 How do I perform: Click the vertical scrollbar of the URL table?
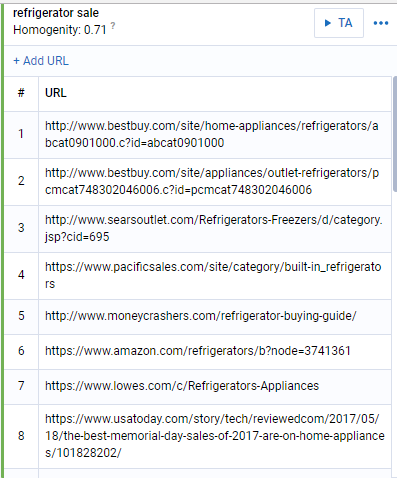395,134
